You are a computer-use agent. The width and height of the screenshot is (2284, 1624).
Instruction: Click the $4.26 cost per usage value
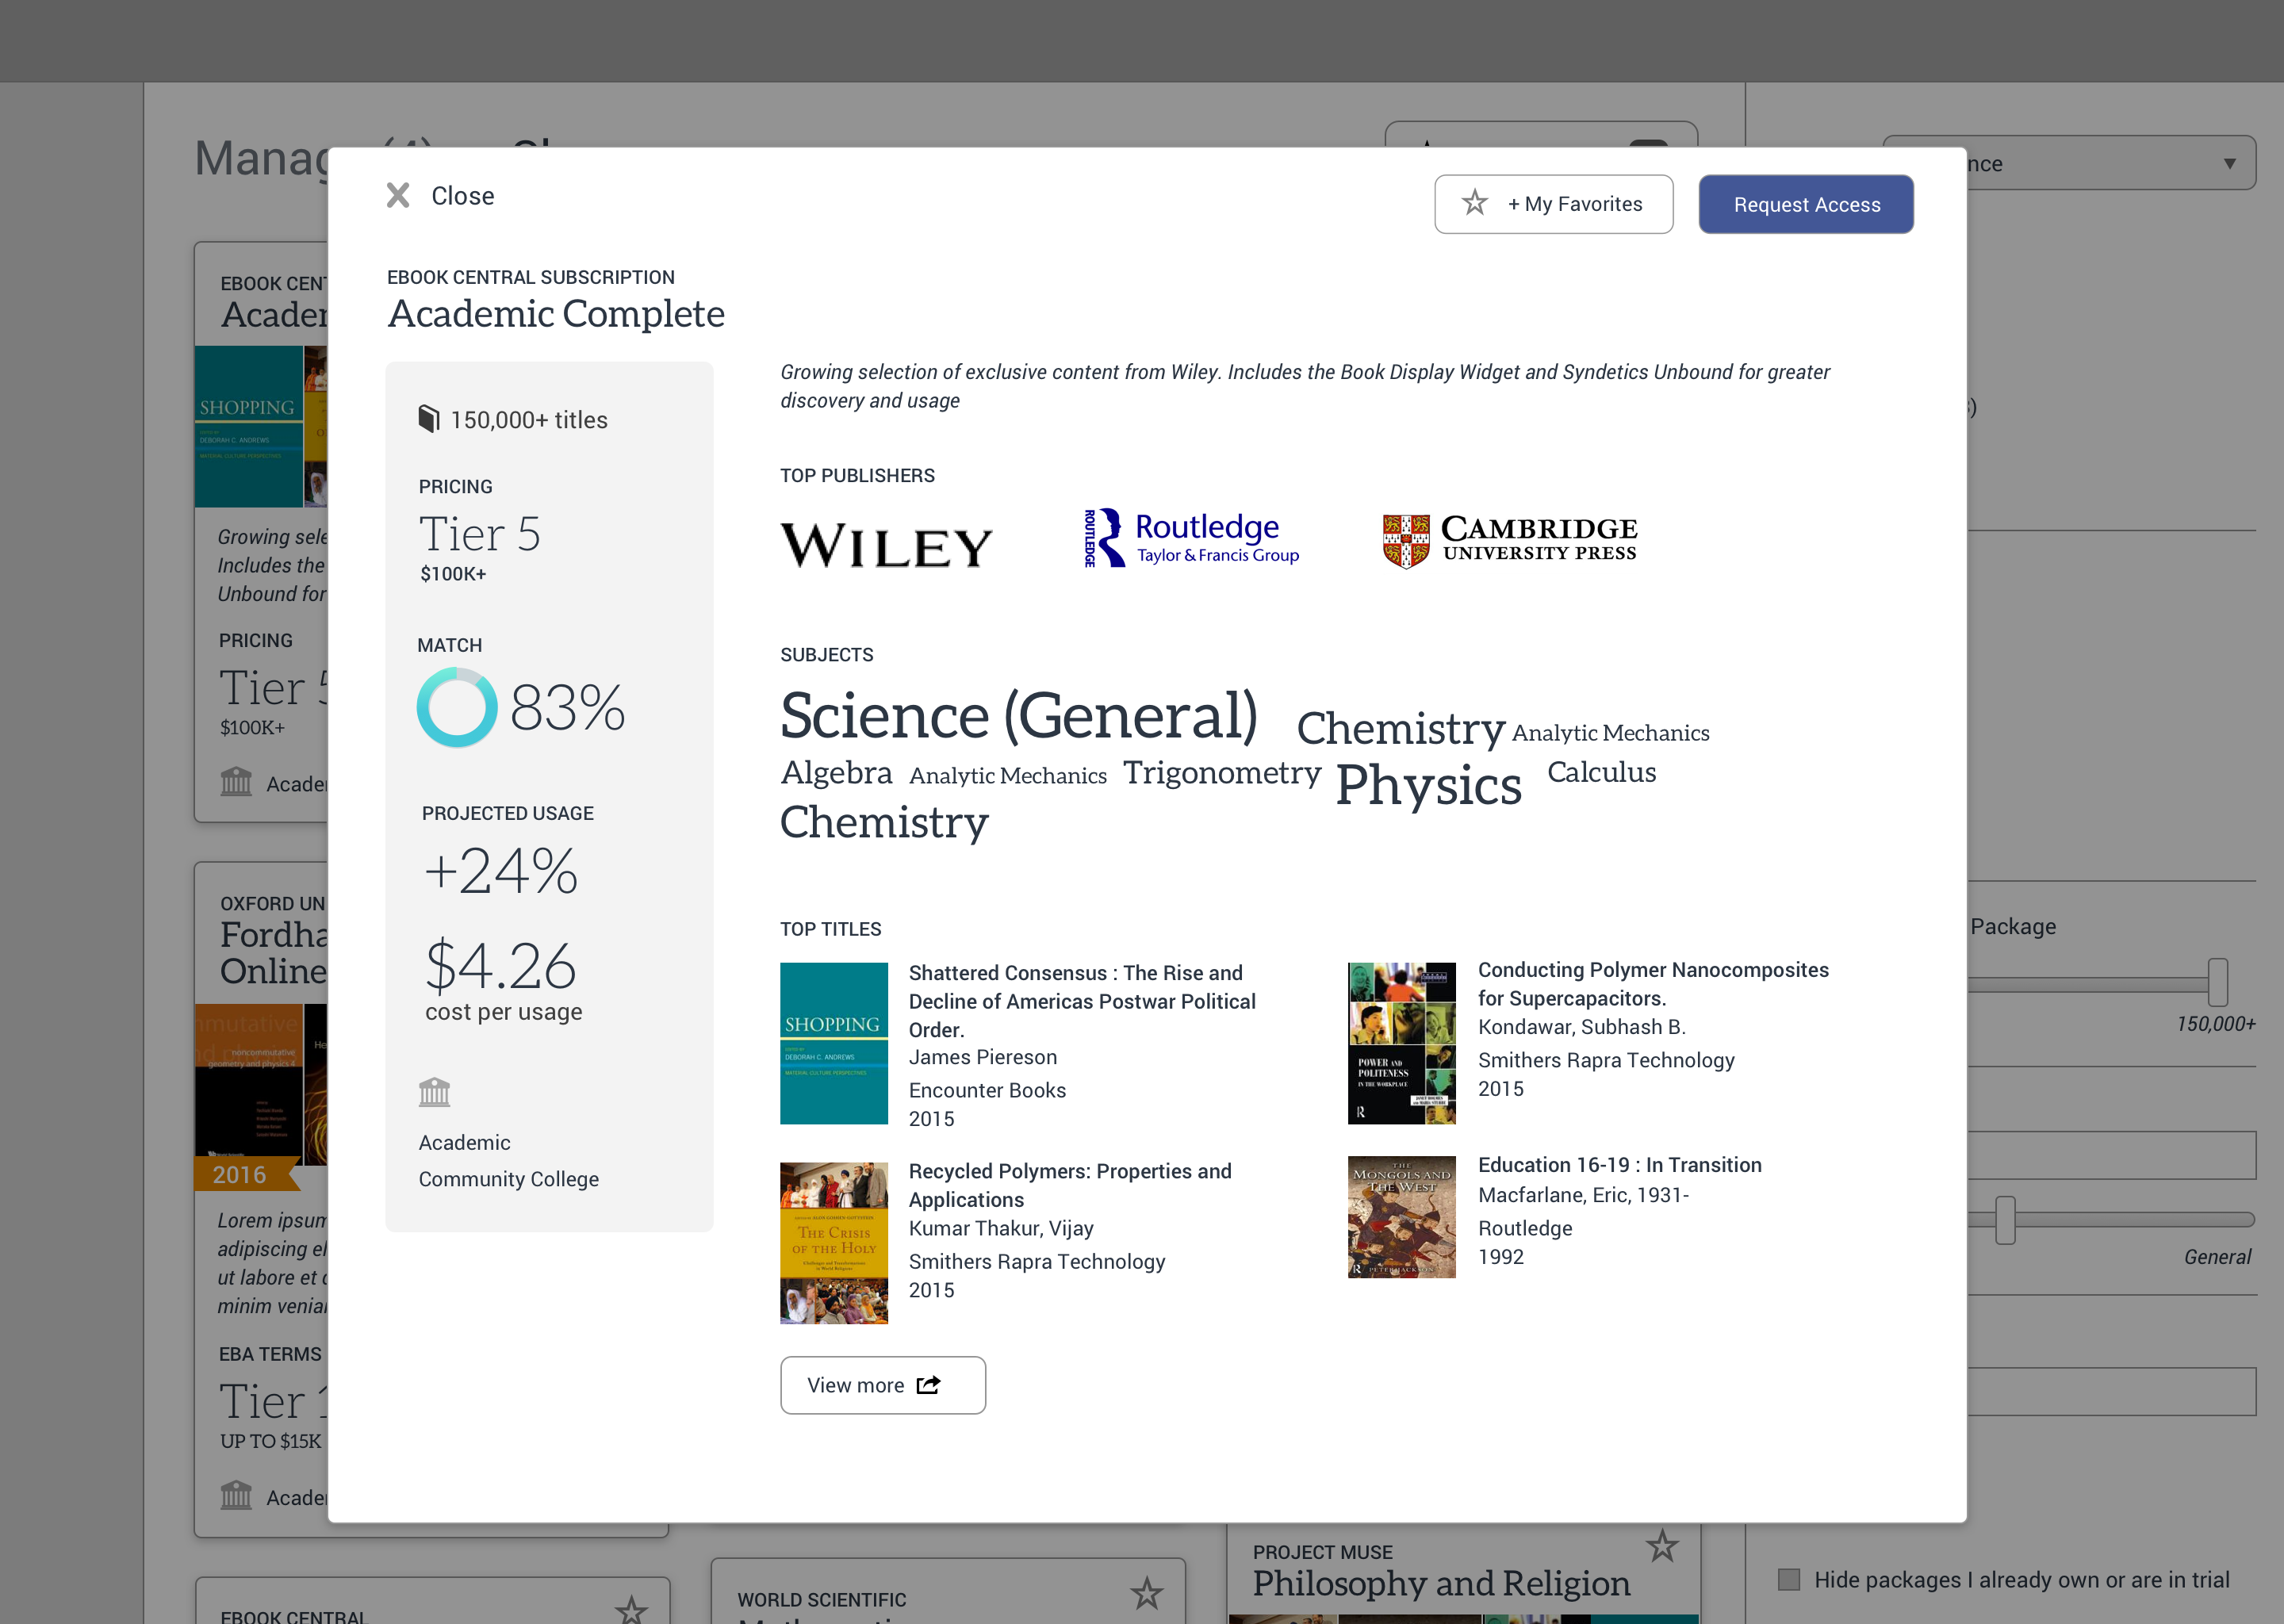(501, 965)
